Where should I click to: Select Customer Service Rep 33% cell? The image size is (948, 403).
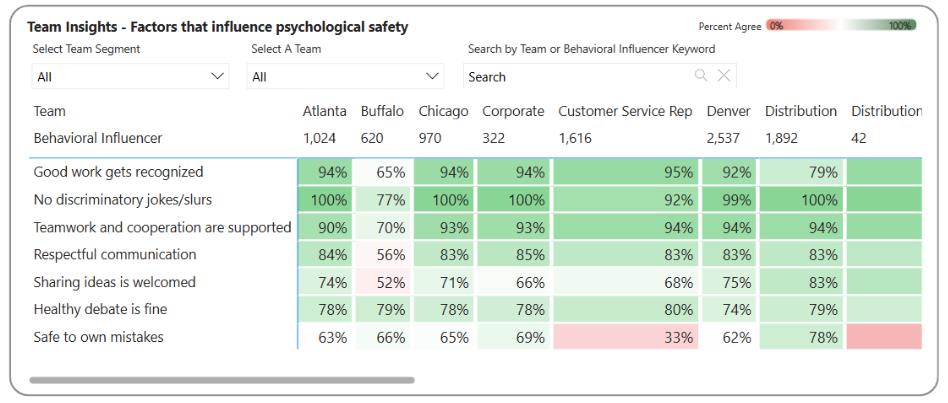coord(625,337)
